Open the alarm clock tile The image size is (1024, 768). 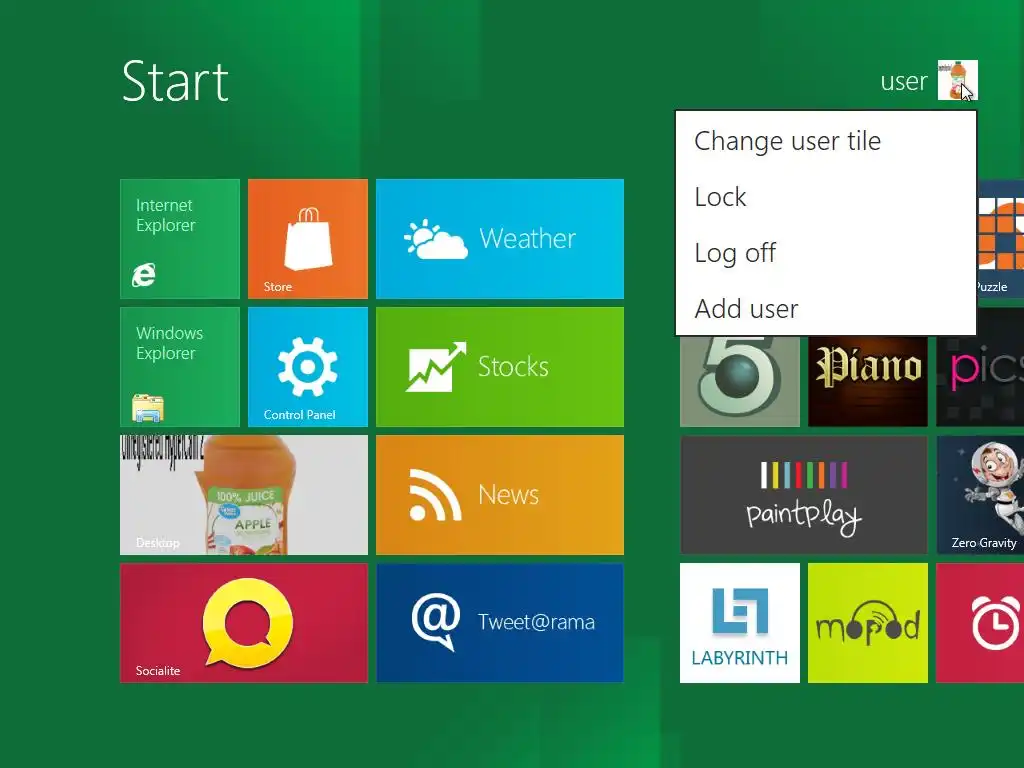tap(980, 623)
